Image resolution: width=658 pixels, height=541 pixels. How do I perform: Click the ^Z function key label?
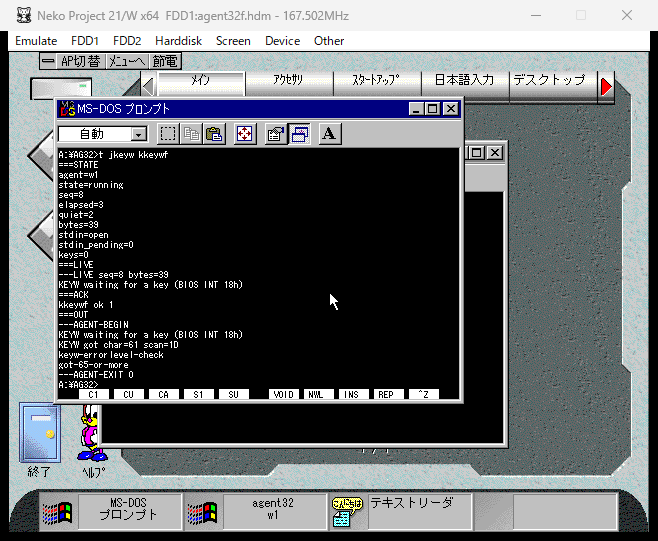pos(424,395)
